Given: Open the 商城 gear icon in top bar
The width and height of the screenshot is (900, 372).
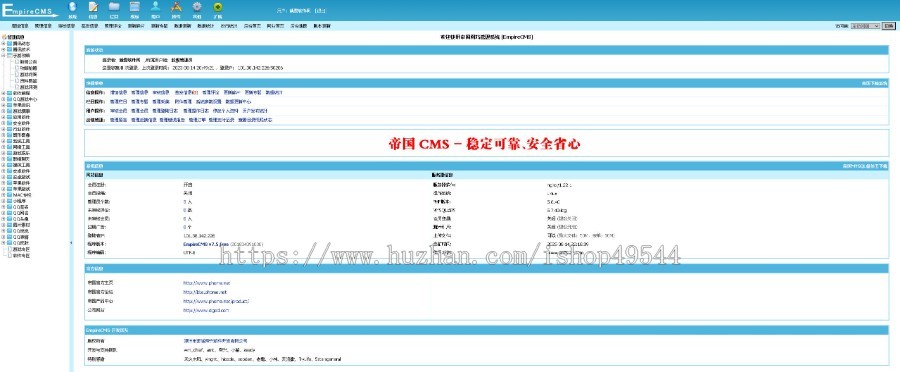Looking at the screenshot, I should pos(197,7).
